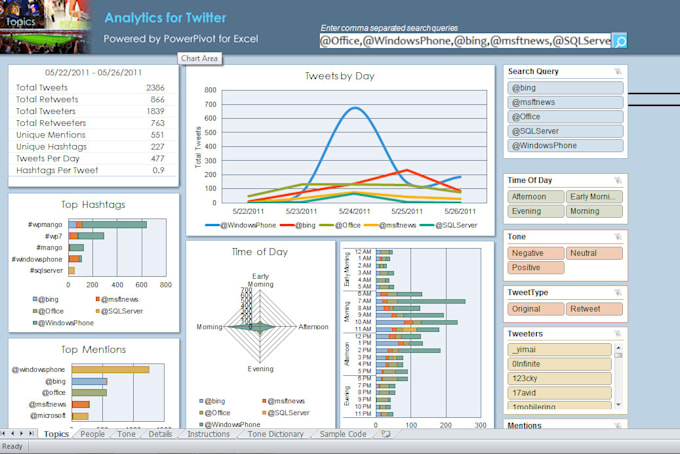This screenshot has width=680, height=454.
Task: Click the Analytics for Twitter heading
Action: click(165, 18)
